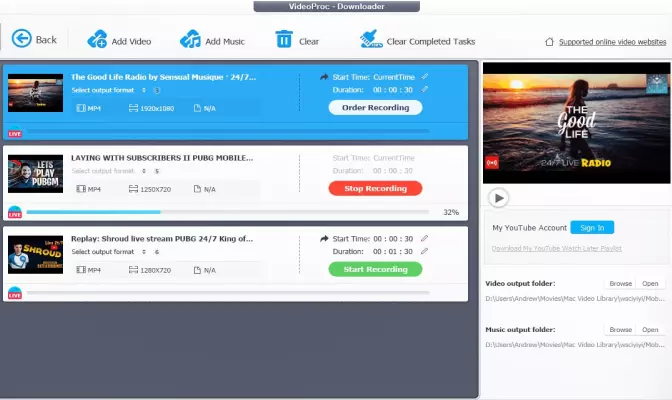Click Start Recording button
This screenshot has height=400, width=672.
(x=375, y=269)
